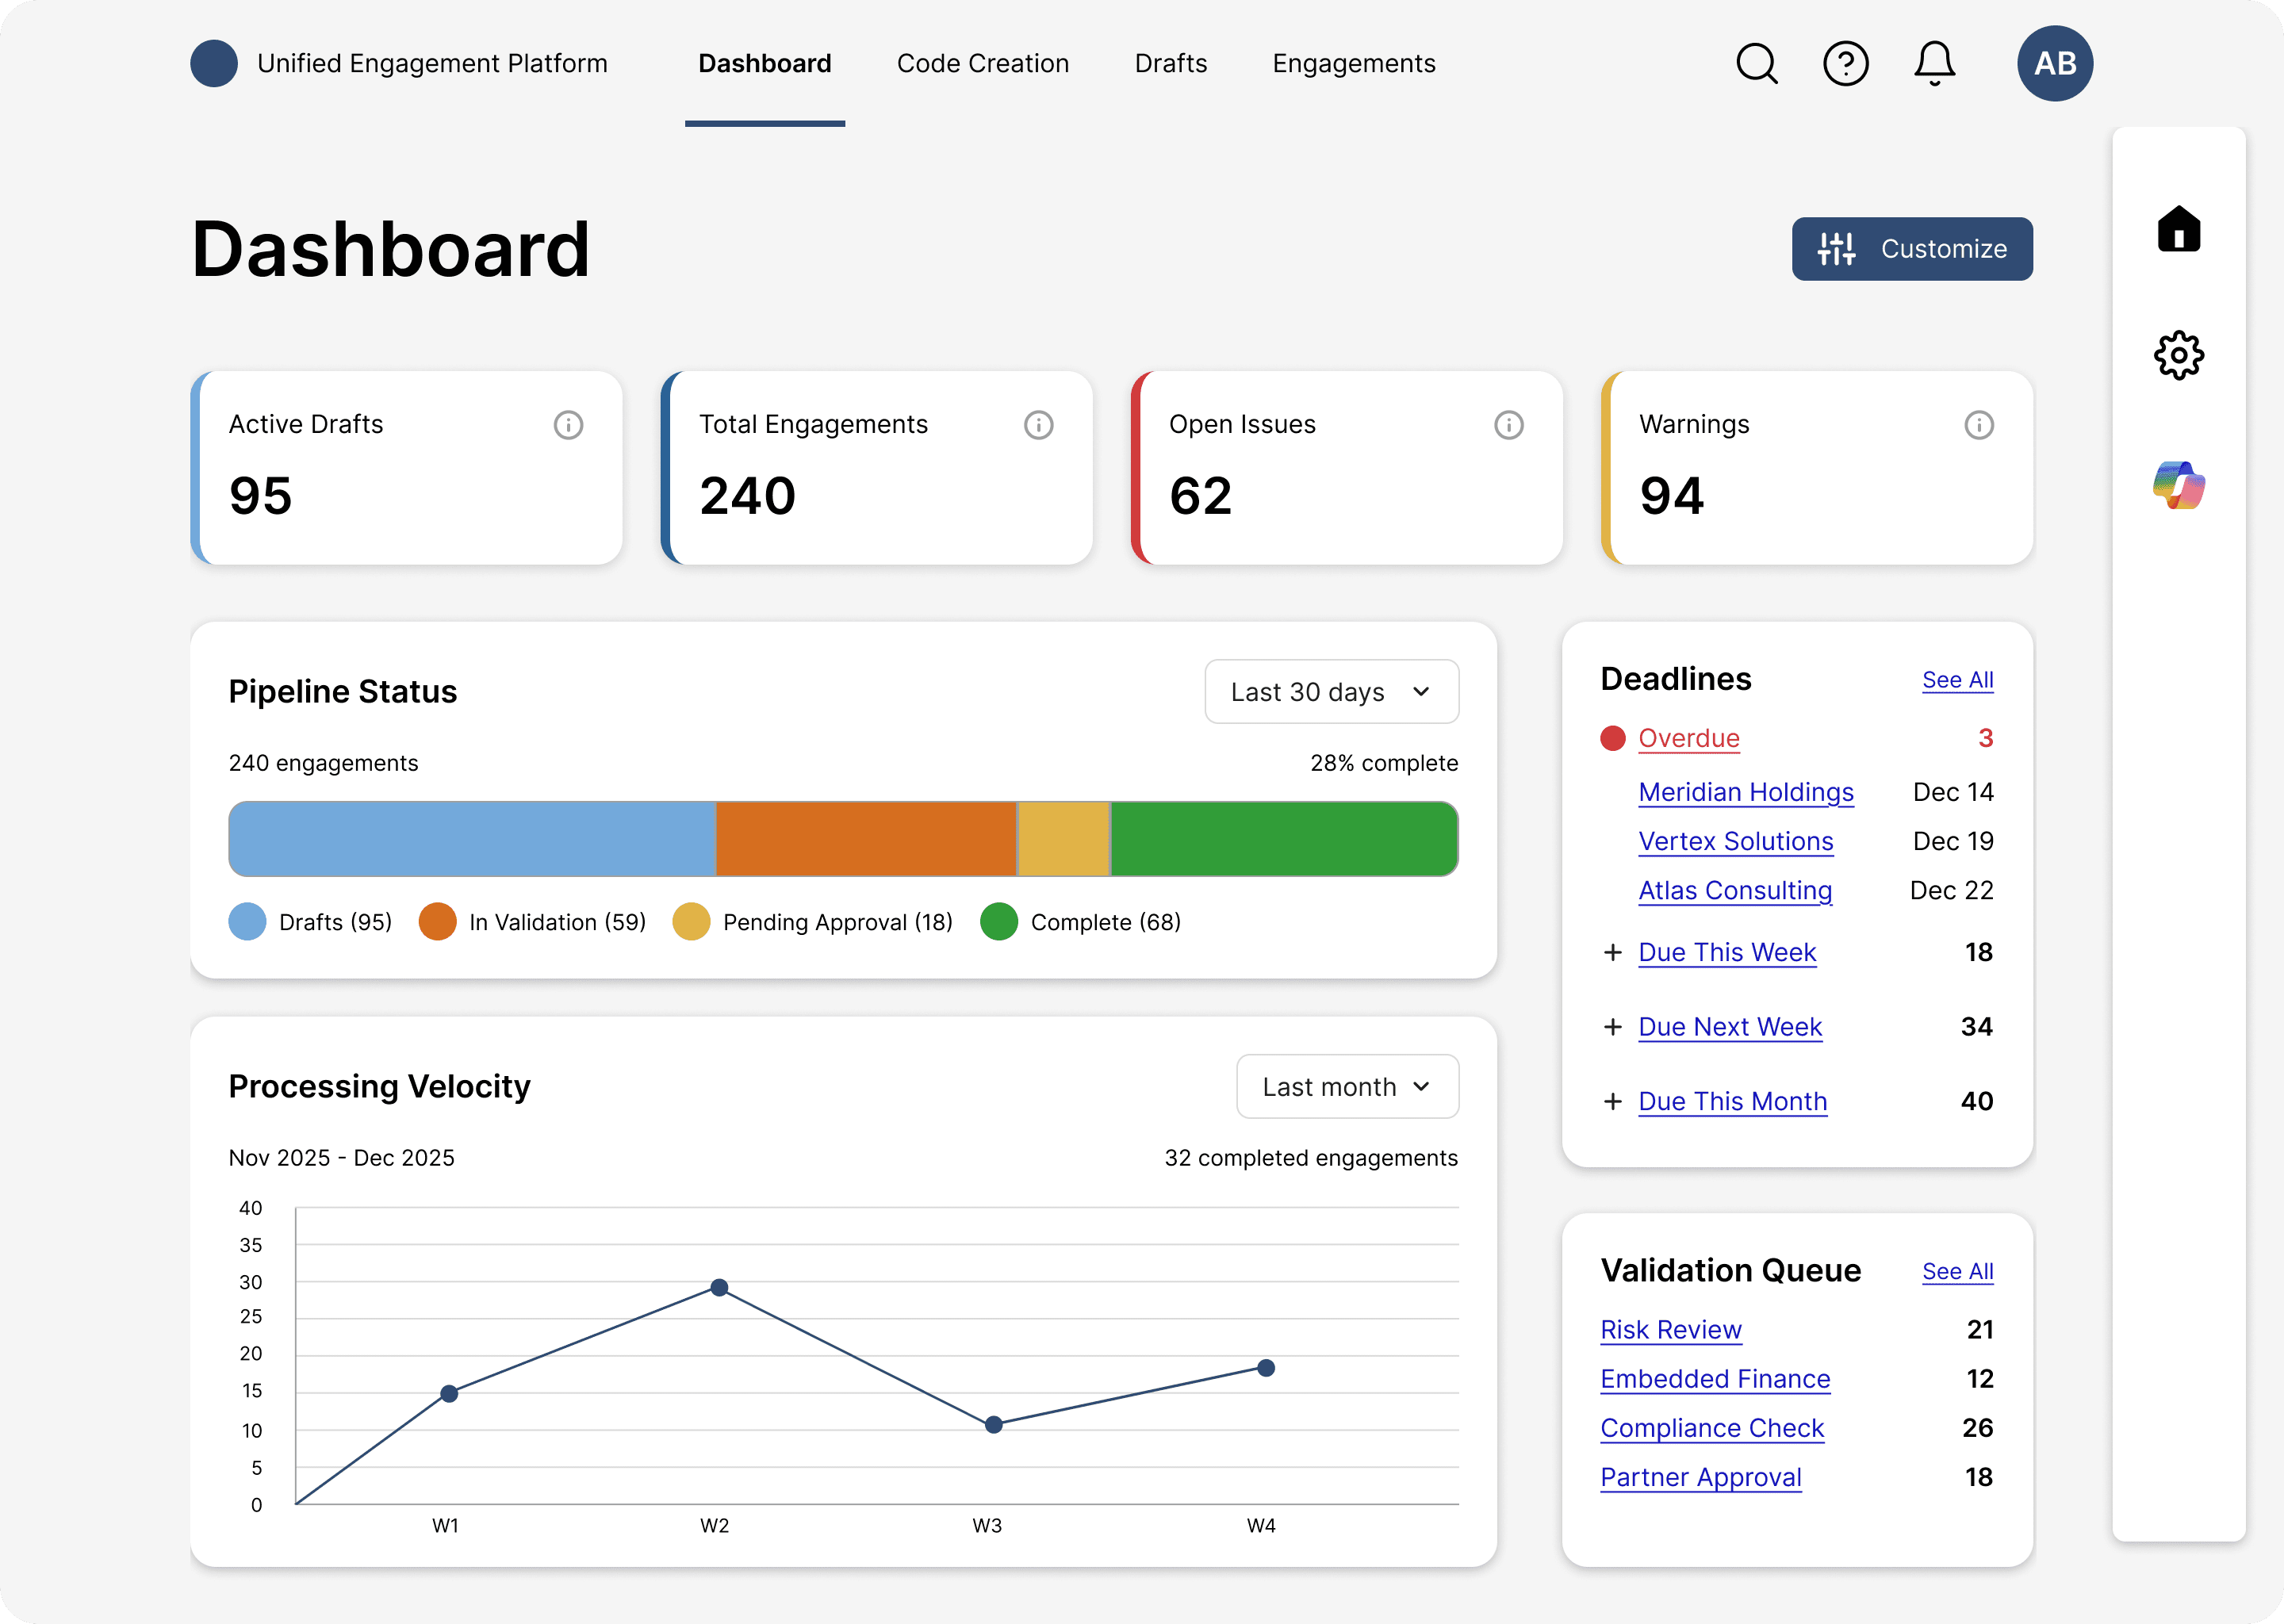Open the search magnifier icon
Screen dimensions: 2284x1624
(x=1756, y=64)
